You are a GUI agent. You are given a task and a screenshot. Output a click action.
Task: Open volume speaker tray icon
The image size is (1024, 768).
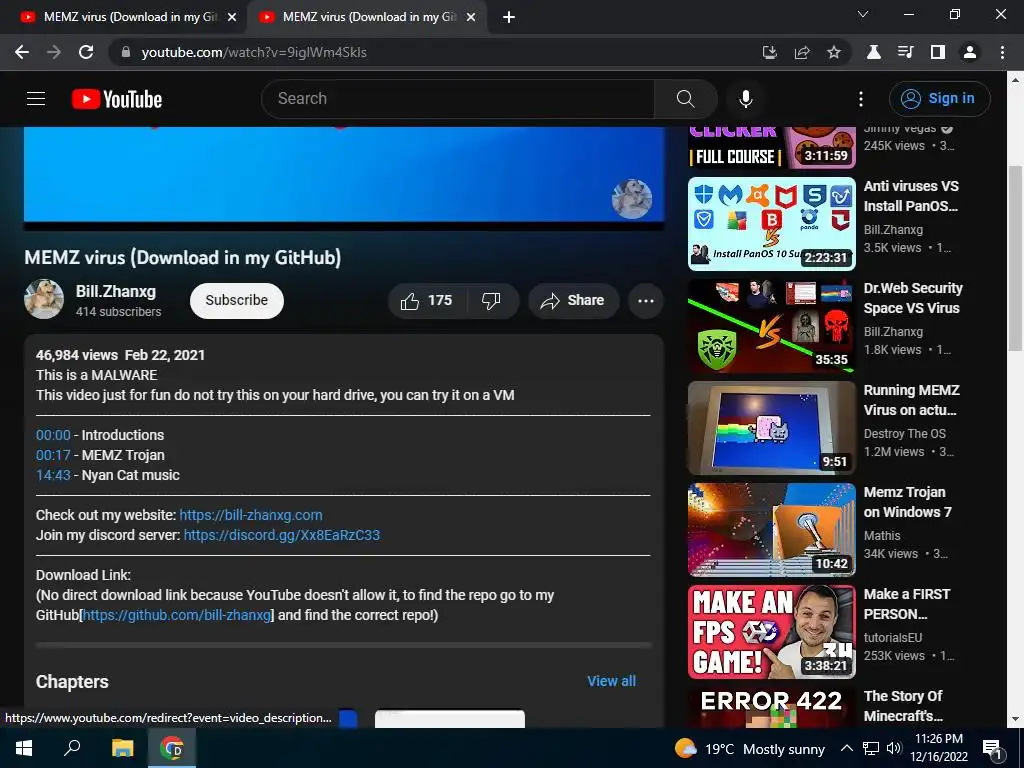(894, 748)
